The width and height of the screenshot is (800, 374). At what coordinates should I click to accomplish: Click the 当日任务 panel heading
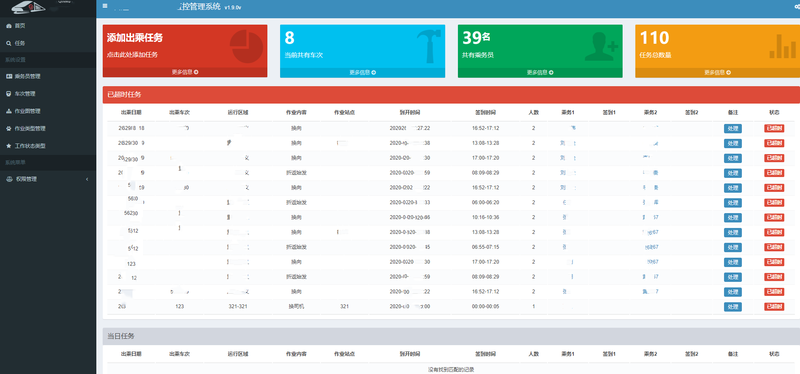(x=120, y=336)
